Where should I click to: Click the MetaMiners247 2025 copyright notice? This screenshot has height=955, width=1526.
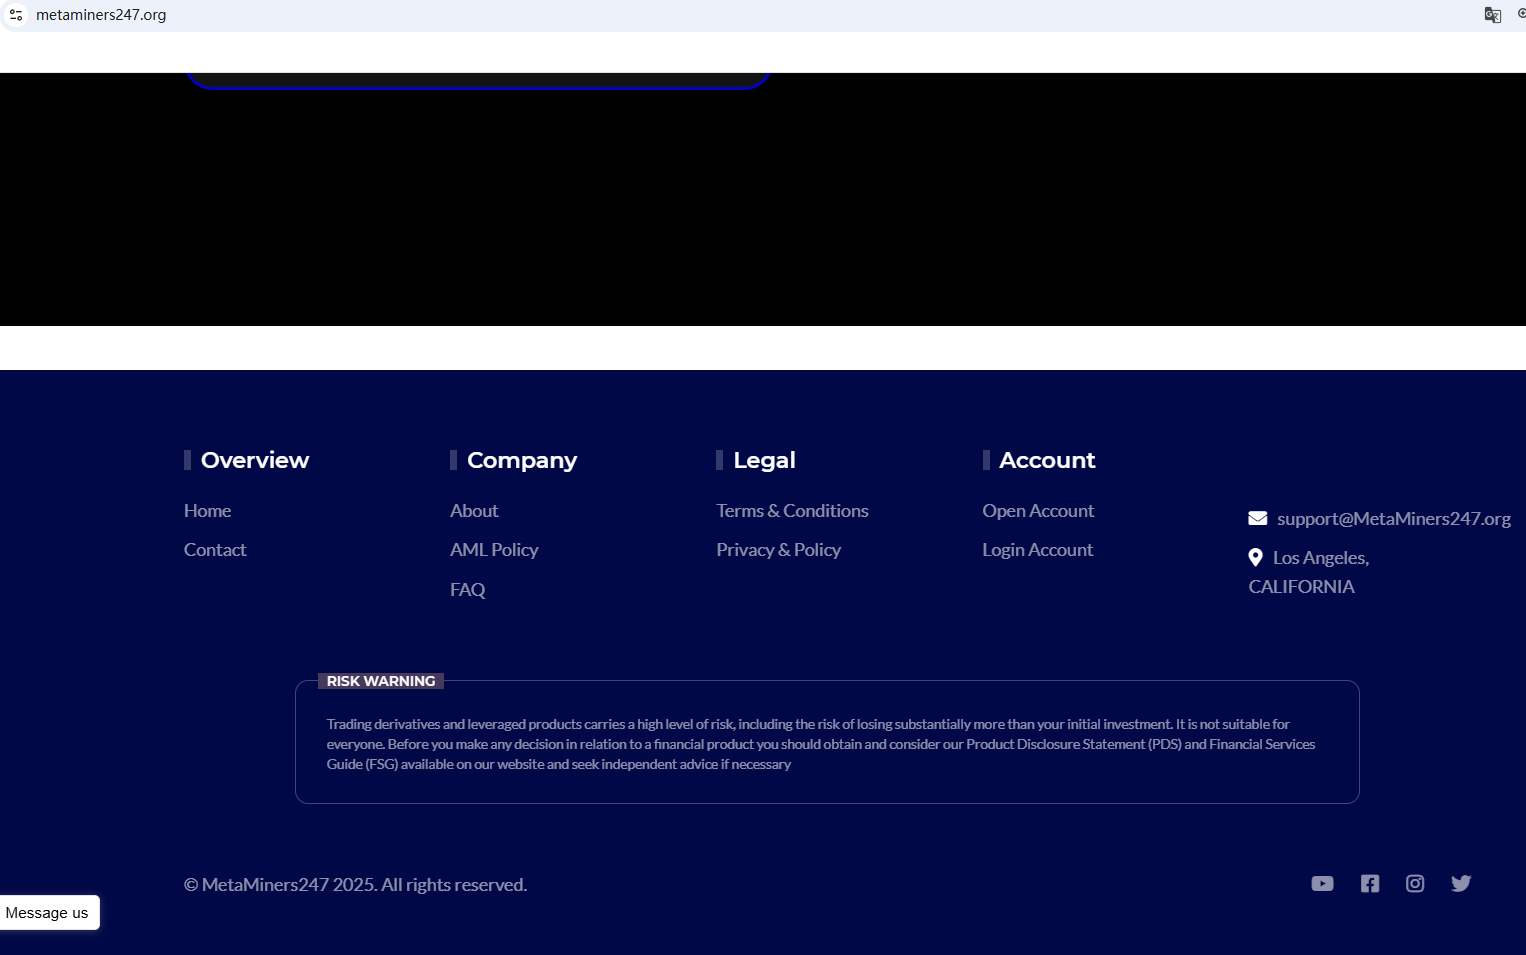pos(355,885)
